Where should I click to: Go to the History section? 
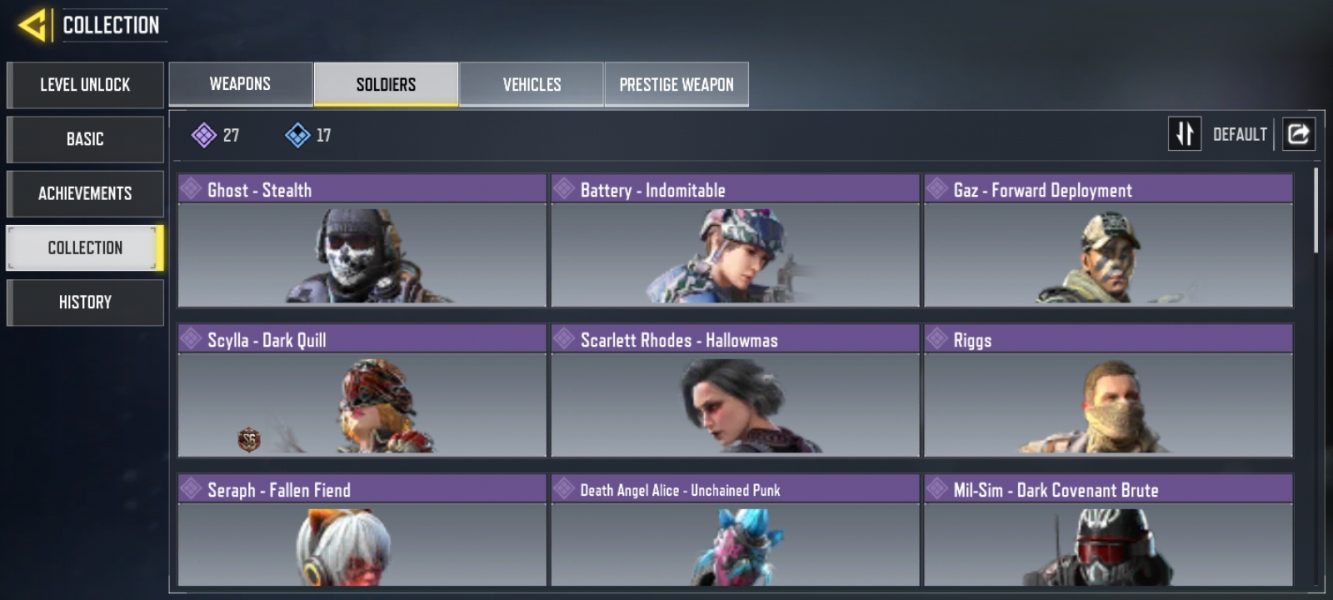[85, 302]
